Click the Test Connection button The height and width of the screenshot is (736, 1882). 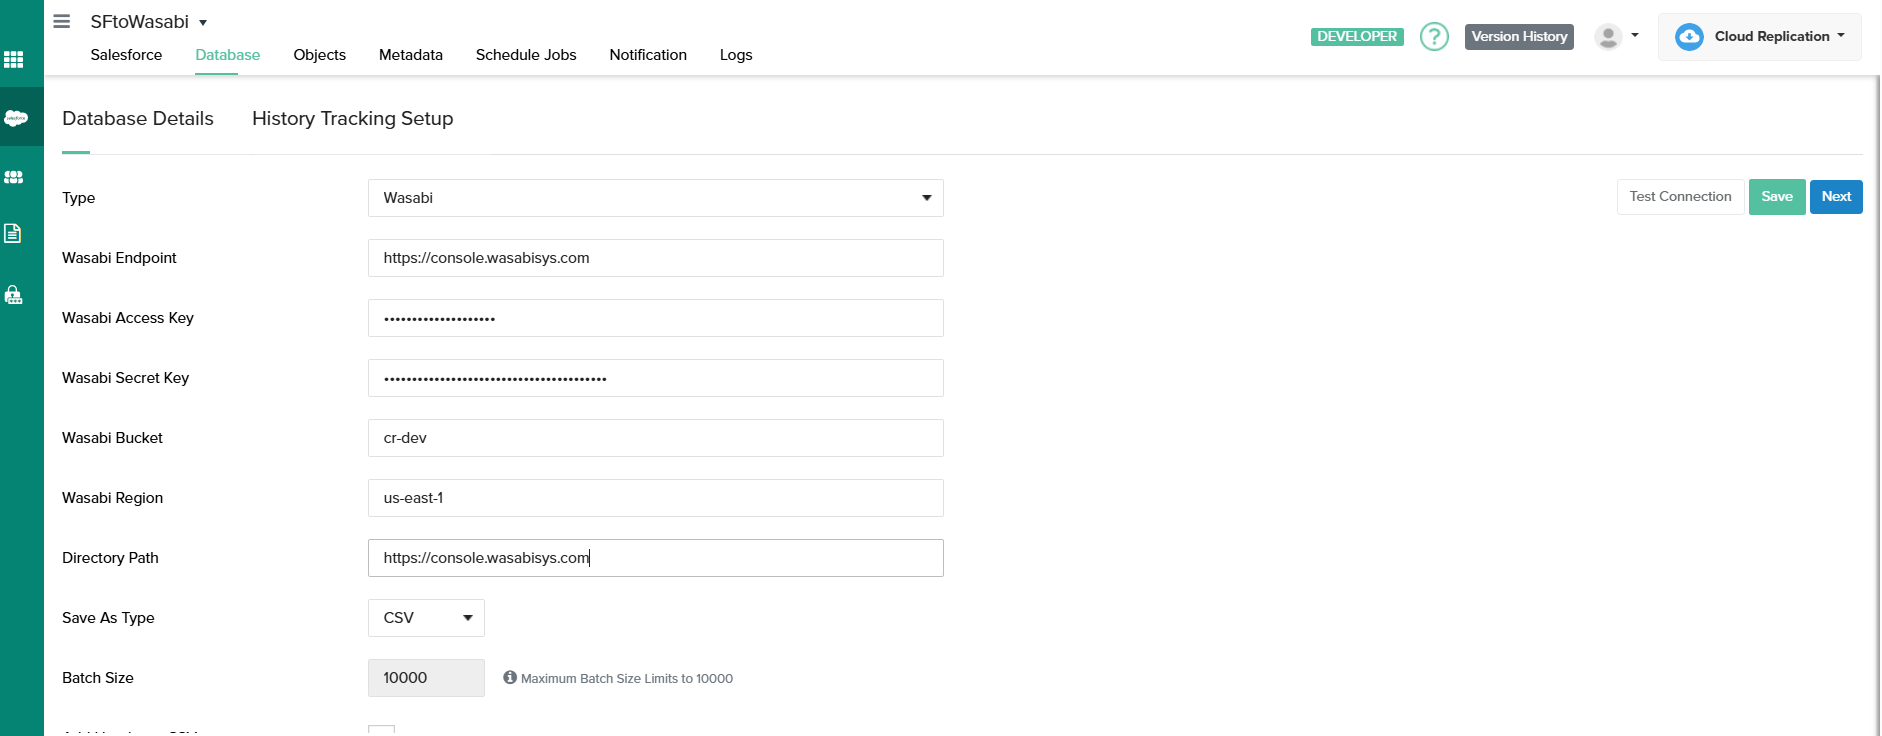pyautogui.click(x=1680, y=197)
